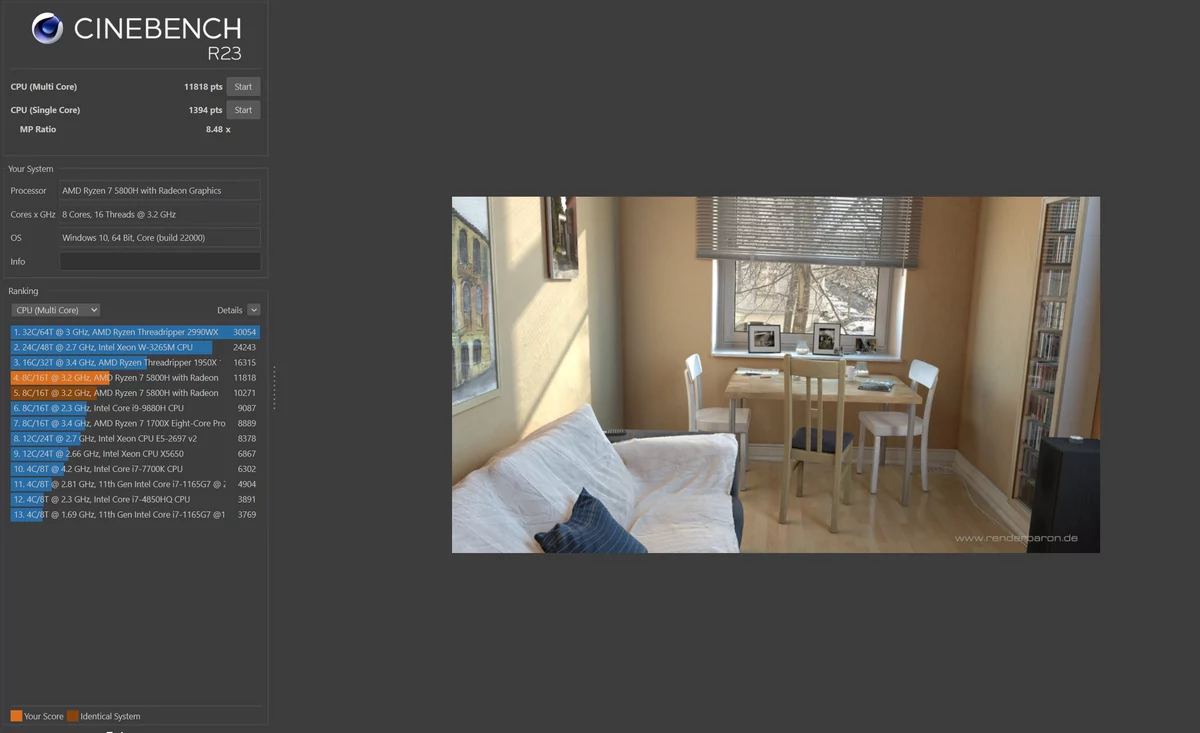The height and width of the screenshot is (733, 1200).
Task: Select ranking row Xeon CPU E5-2697 v2
Action: coord(135,438)
